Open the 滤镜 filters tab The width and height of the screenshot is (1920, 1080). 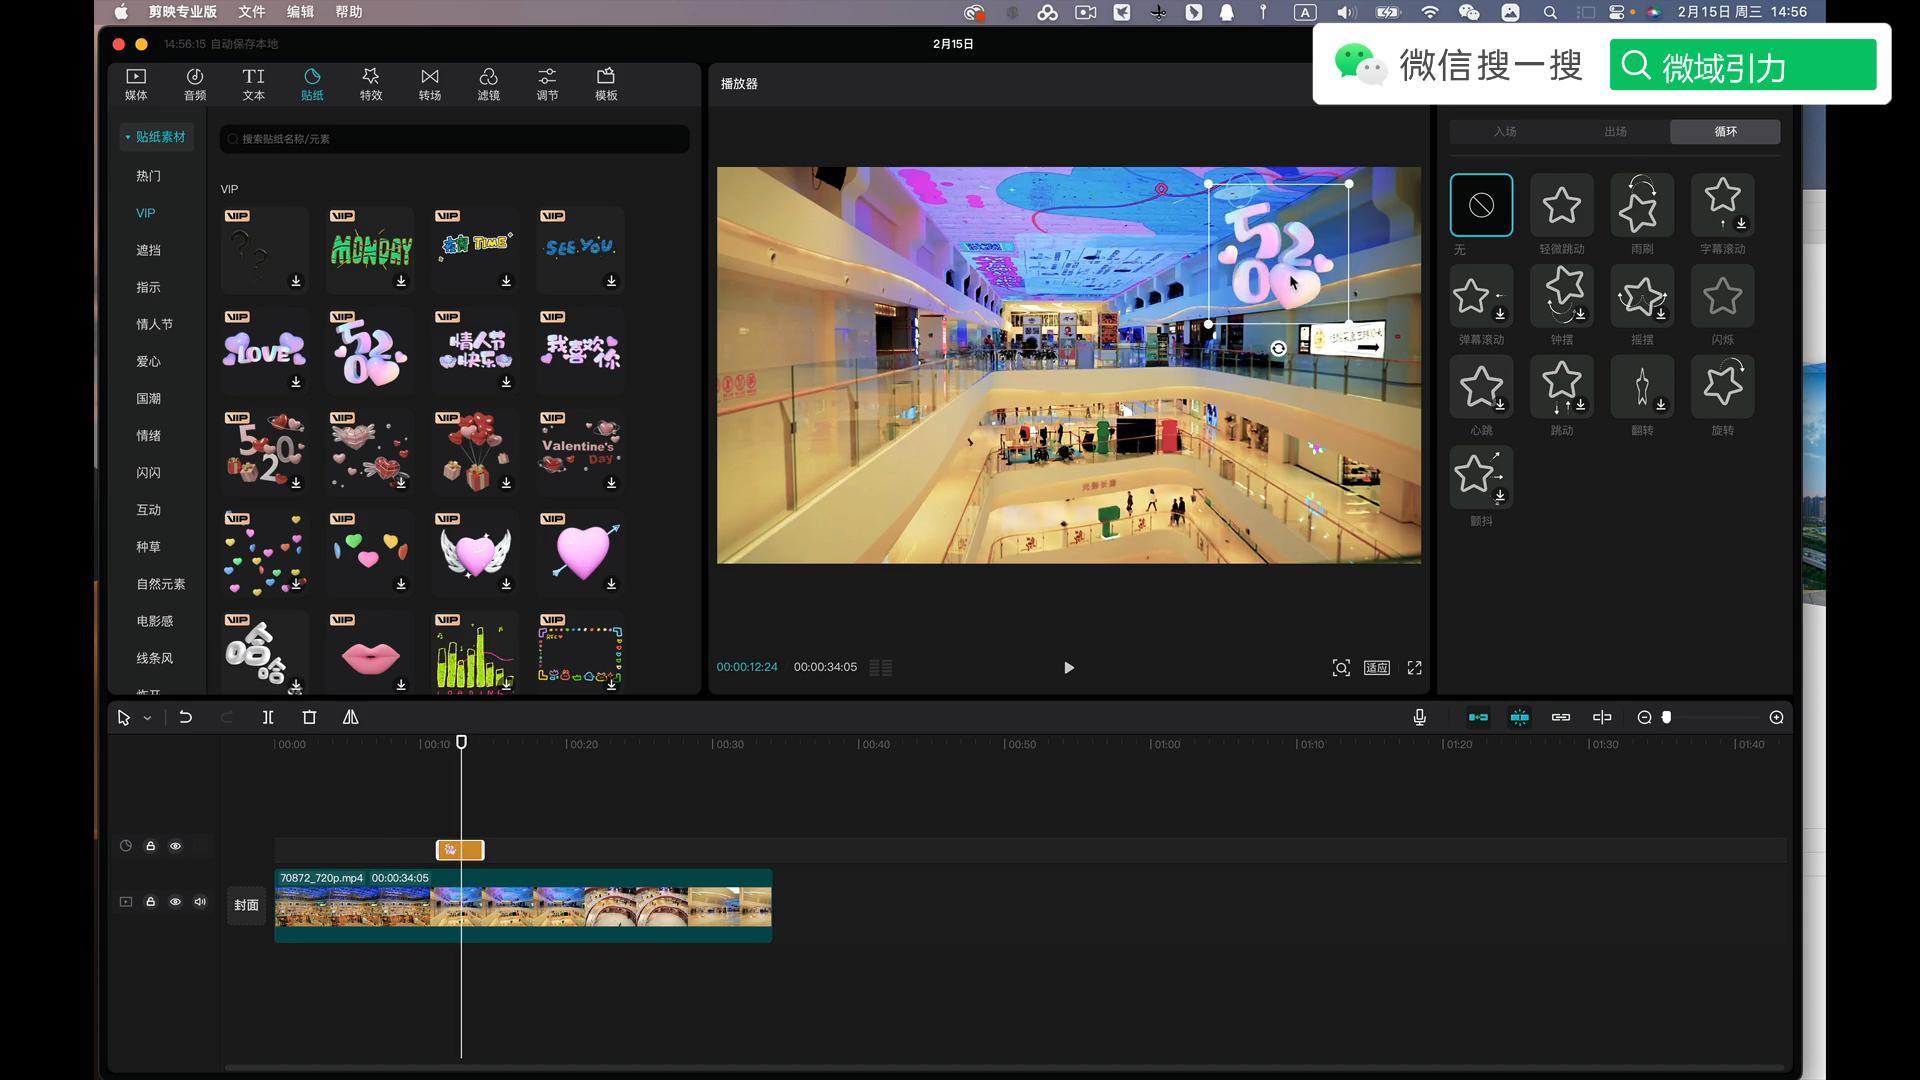488,84
